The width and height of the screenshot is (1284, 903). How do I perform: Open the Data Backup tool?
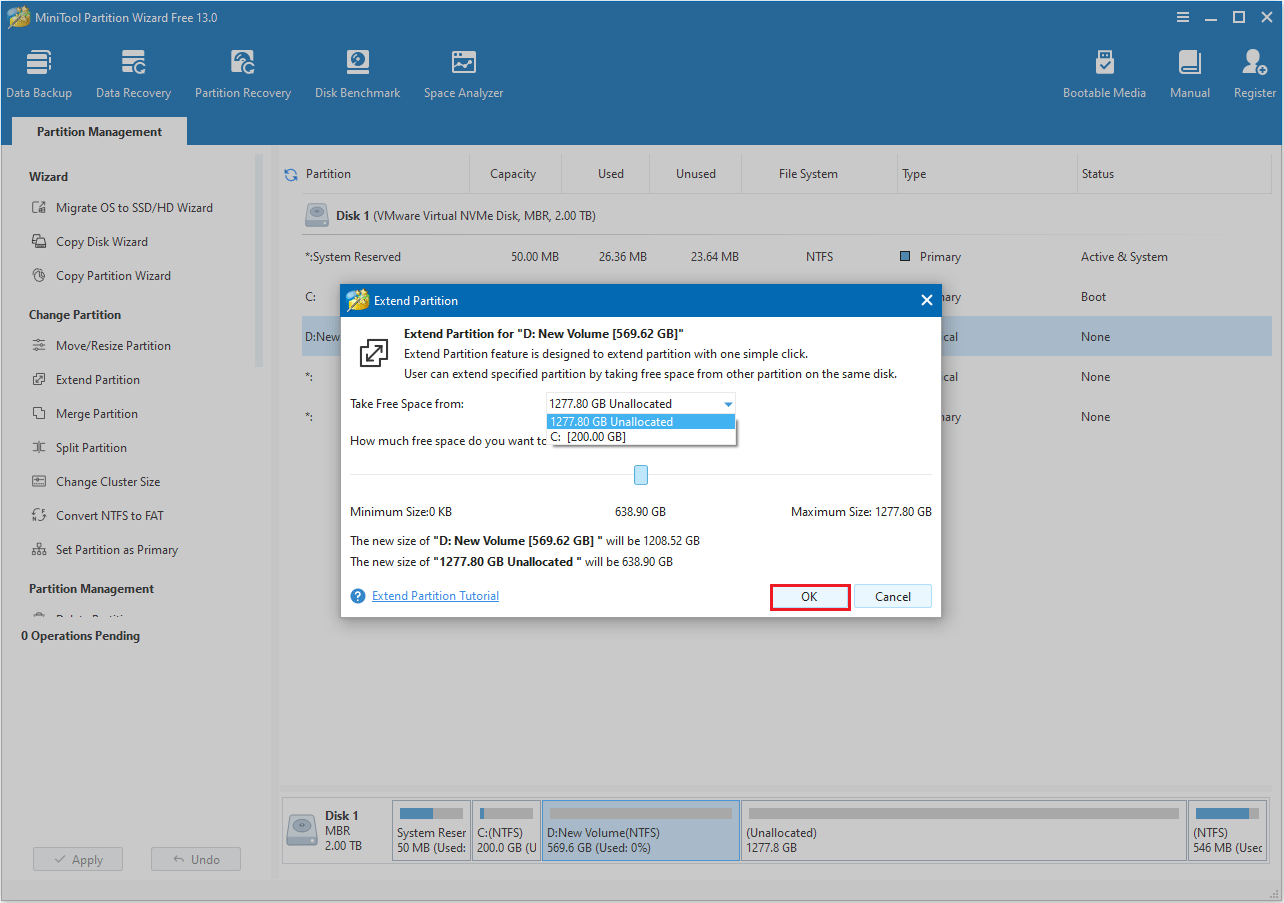point(39,74)
